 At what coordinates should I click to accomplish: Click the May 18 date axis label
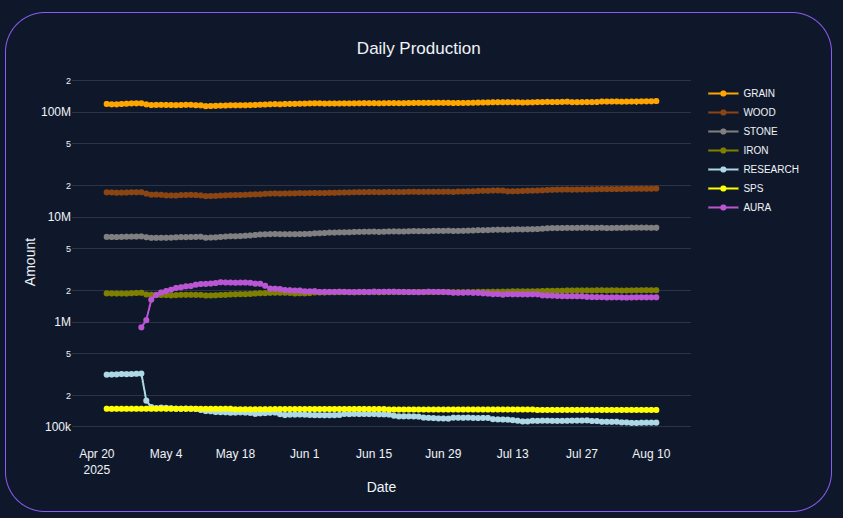click(235, 454)
